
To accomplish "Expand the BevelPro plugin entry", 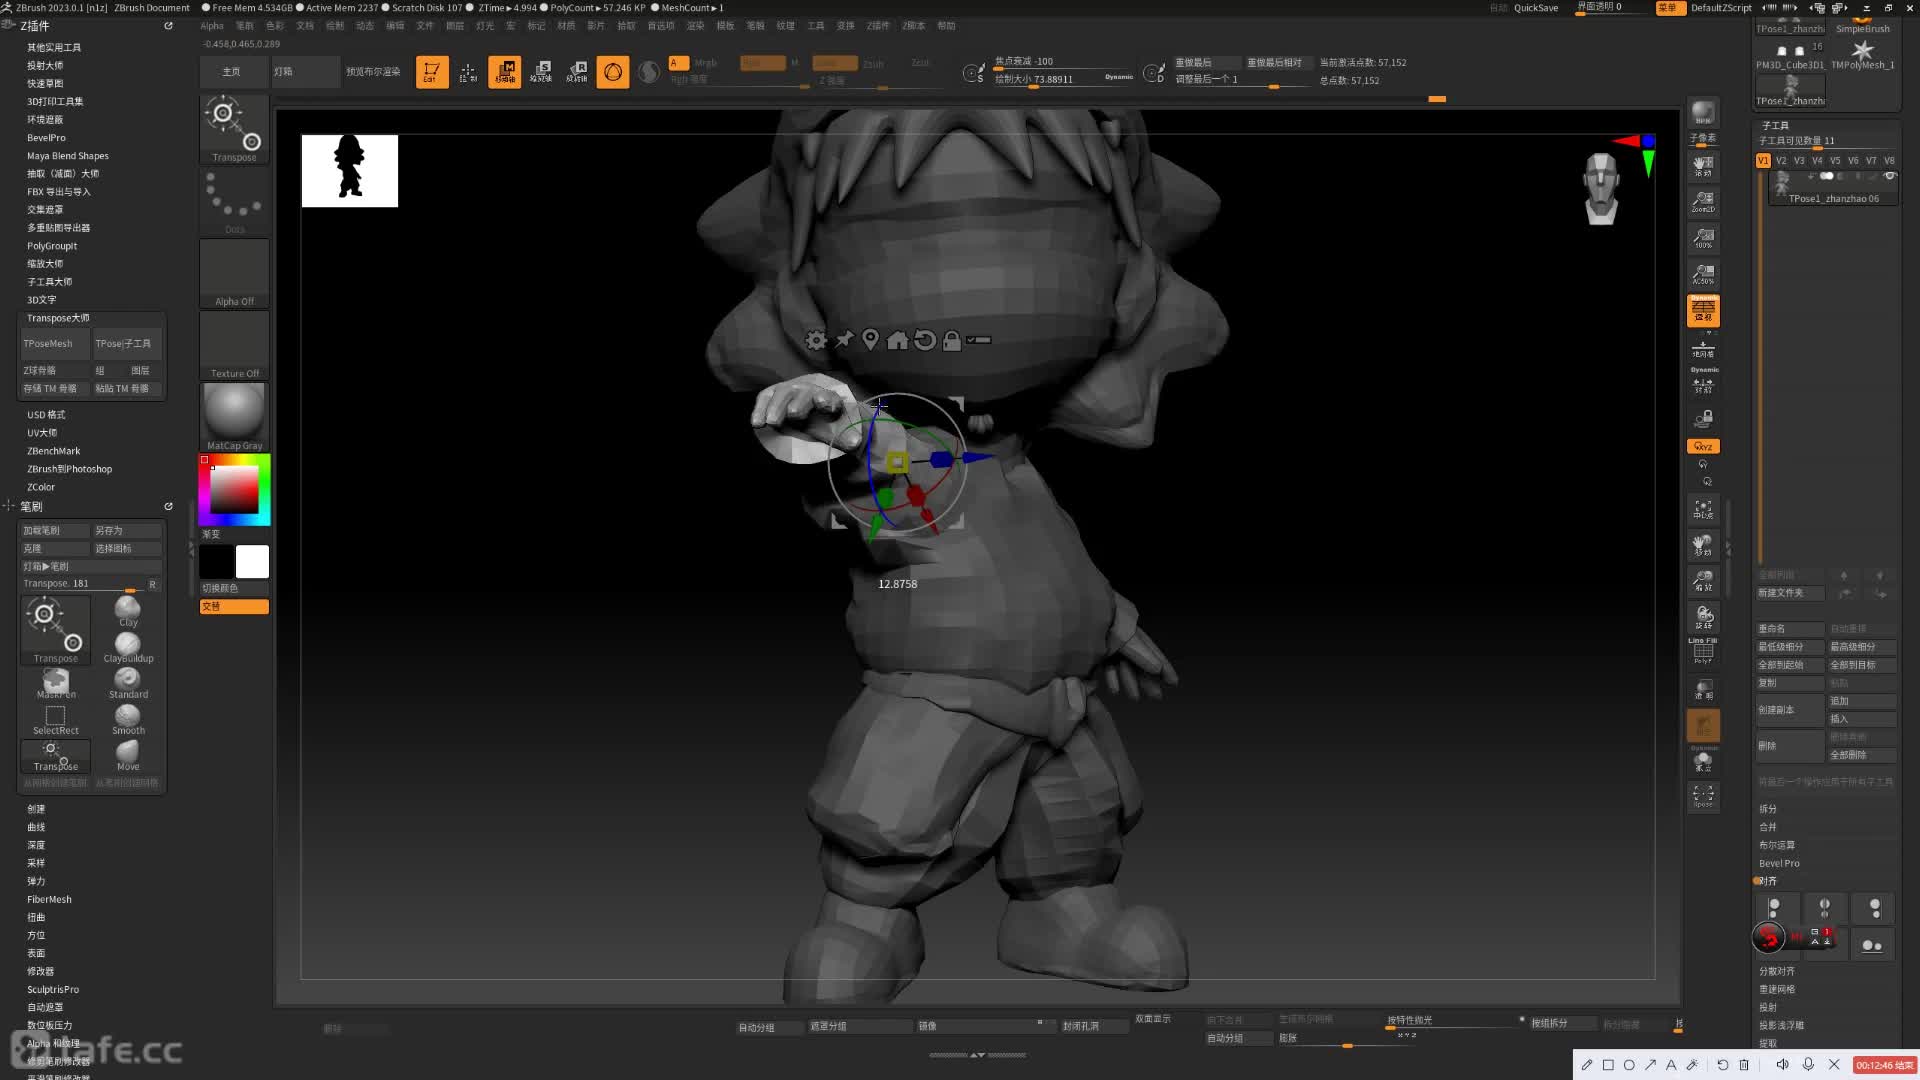I will [x=46, y=138].
